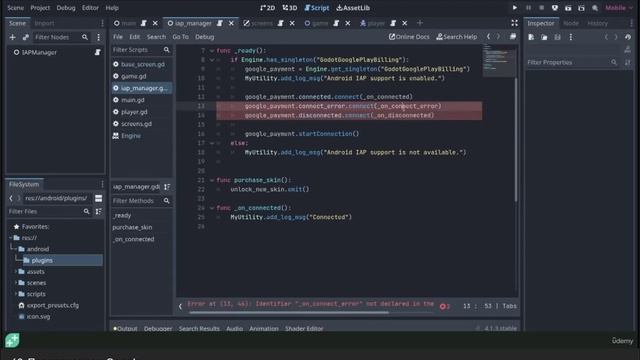
Task: Run the current scene icon
Action: point(568,8)
